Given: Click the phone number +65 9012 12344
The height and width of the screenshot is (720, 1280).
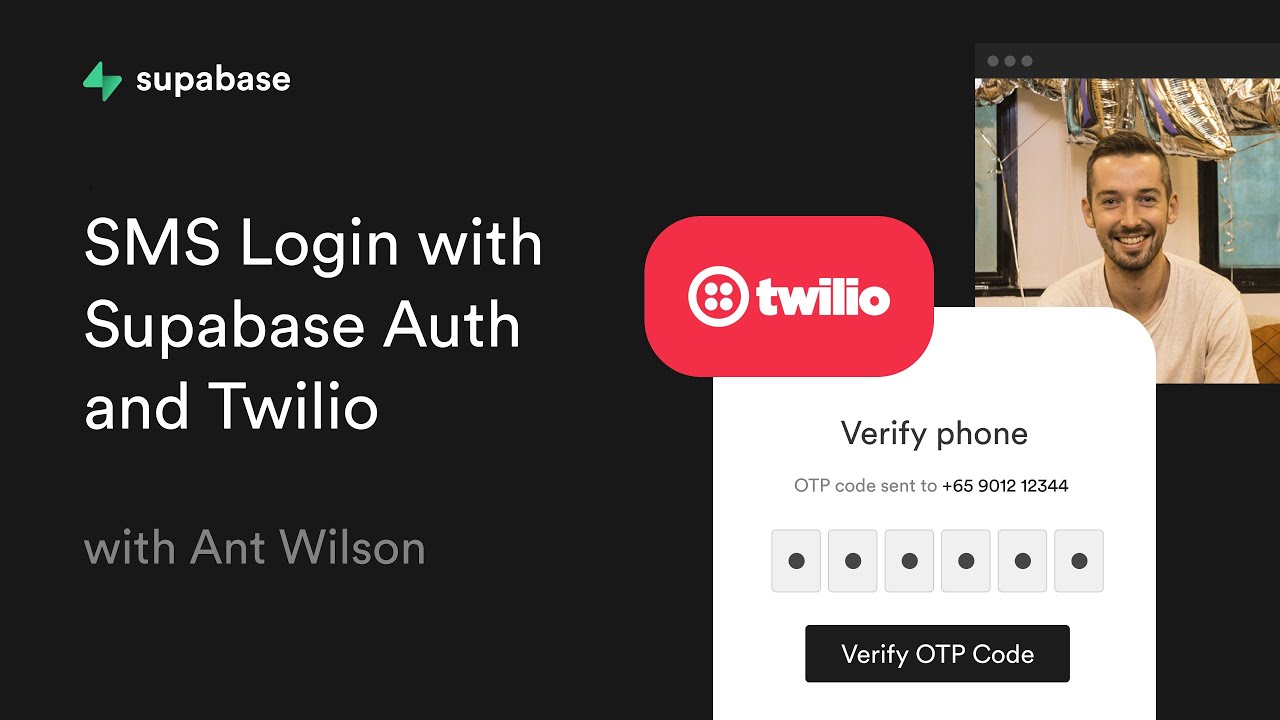Looking at the screenshot, I should pyautogui.click(x=1005, y=486).
